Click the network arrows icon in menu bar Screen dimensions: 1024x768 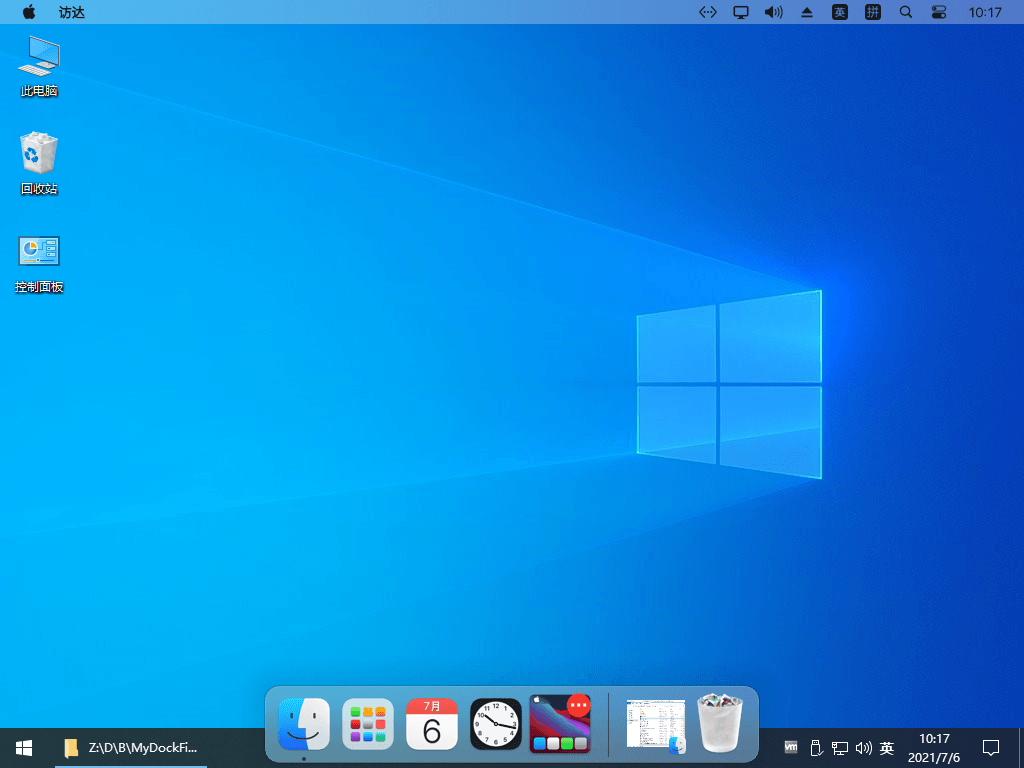pos(708,12)
